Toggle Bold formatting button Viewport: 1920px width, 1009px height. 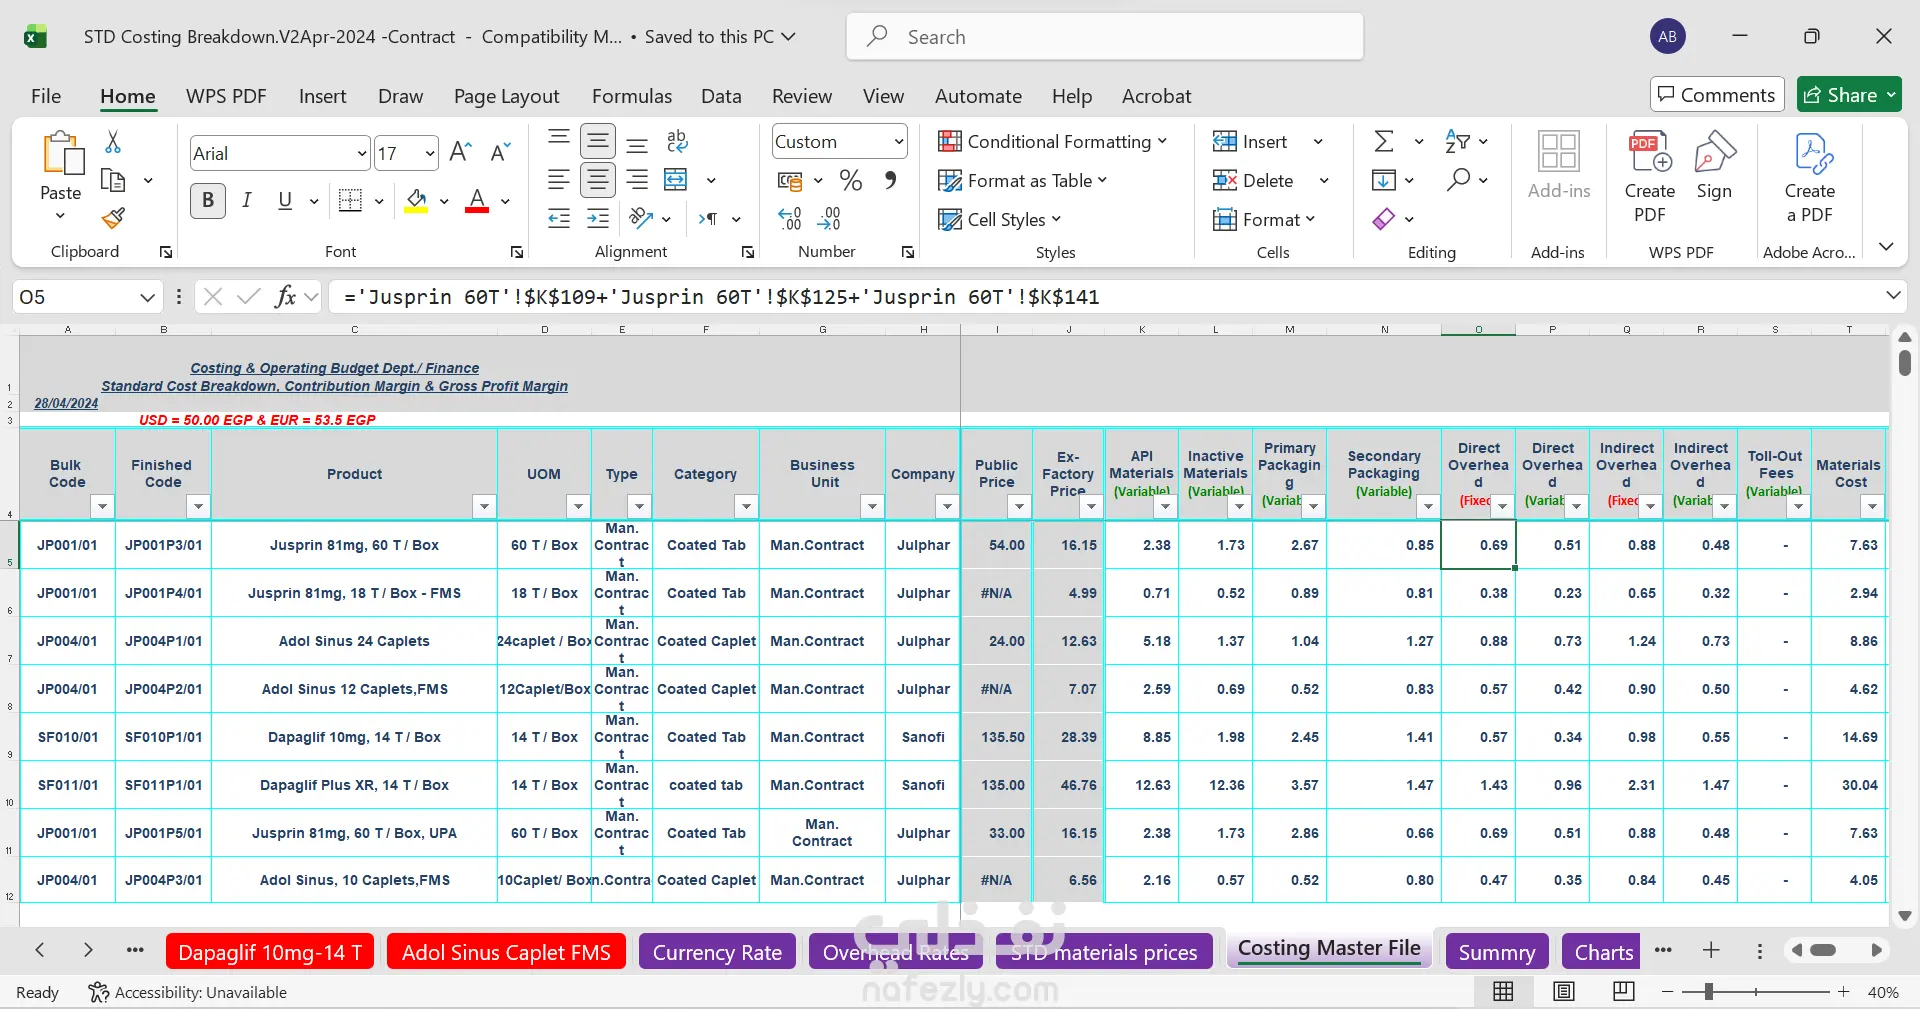click(x=208, y=200)
